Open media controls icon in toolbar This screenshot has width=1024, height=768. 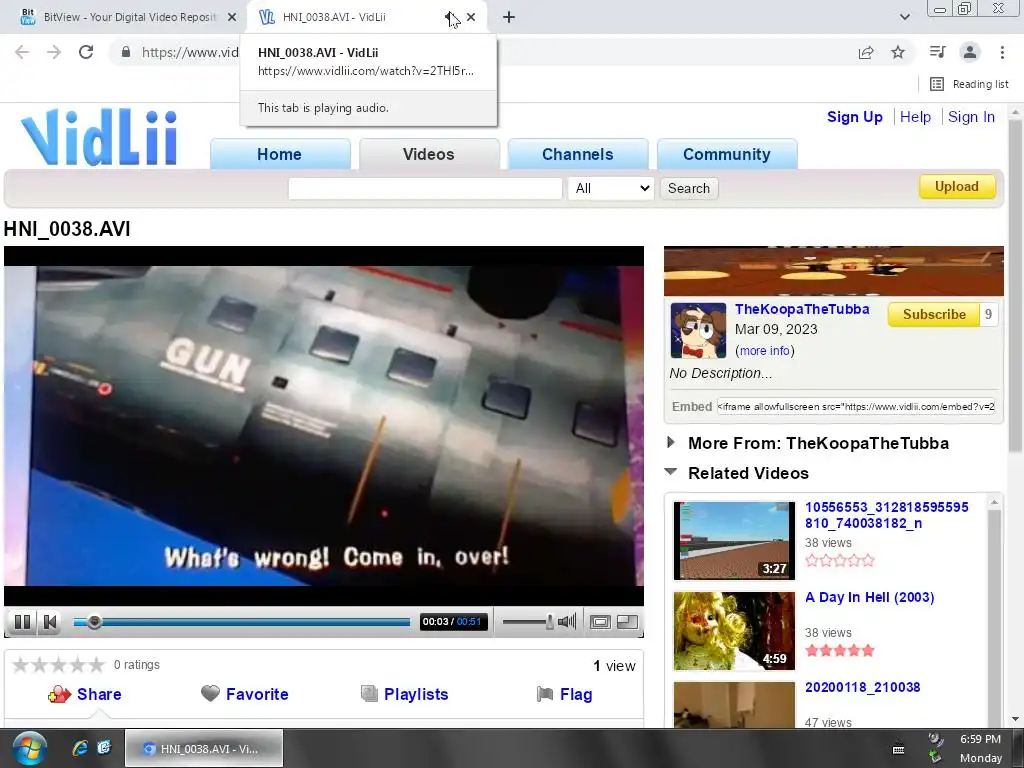pyautogui.click(x=937, y=52)
